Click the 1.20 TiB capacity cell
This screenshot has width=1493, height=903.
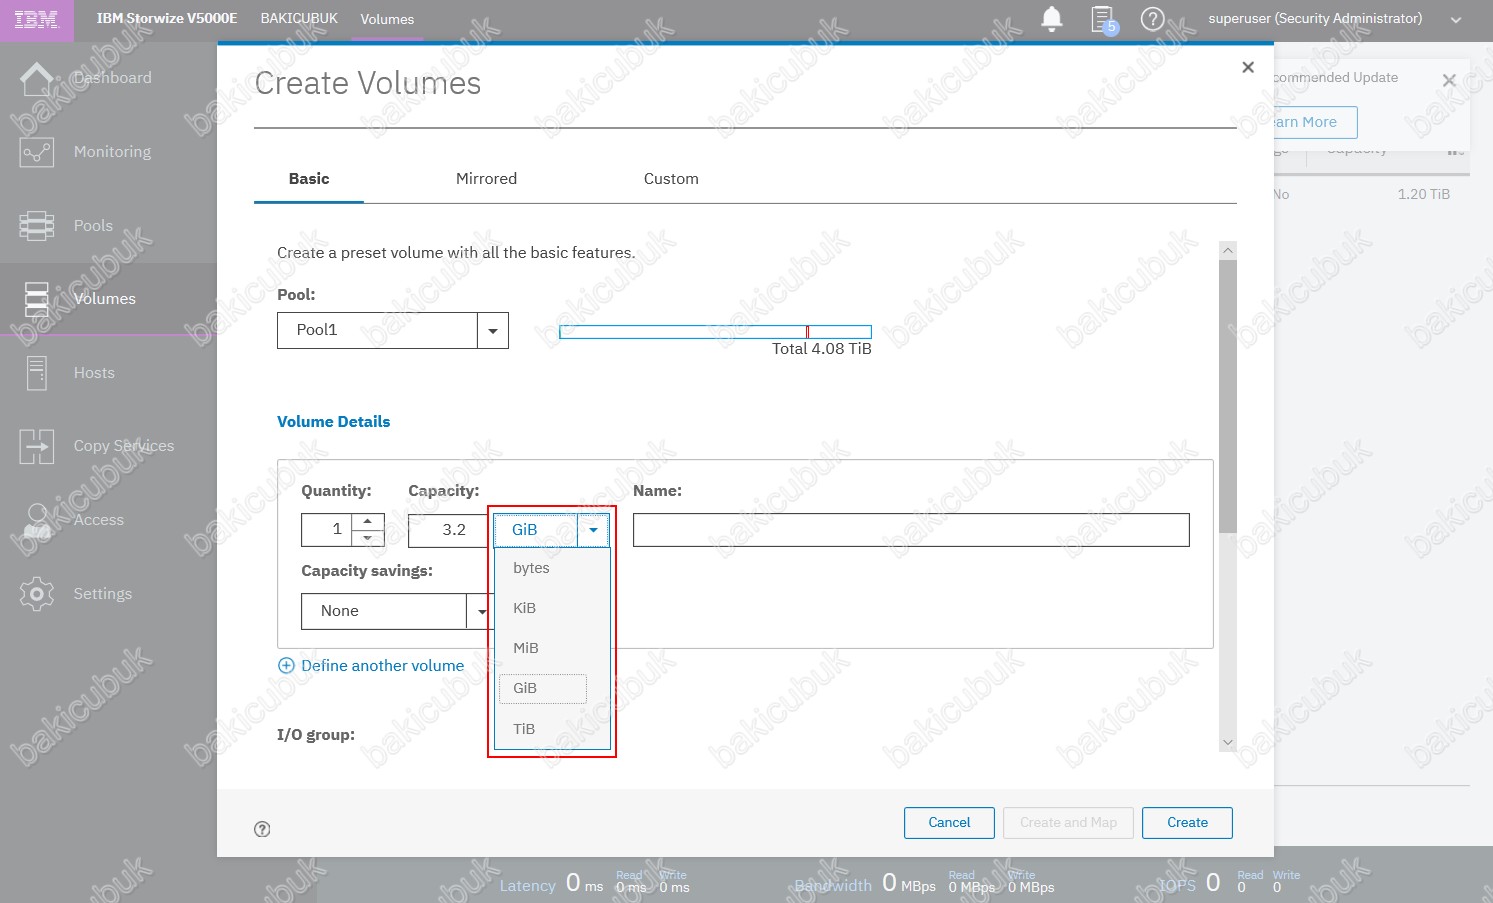1423,194
